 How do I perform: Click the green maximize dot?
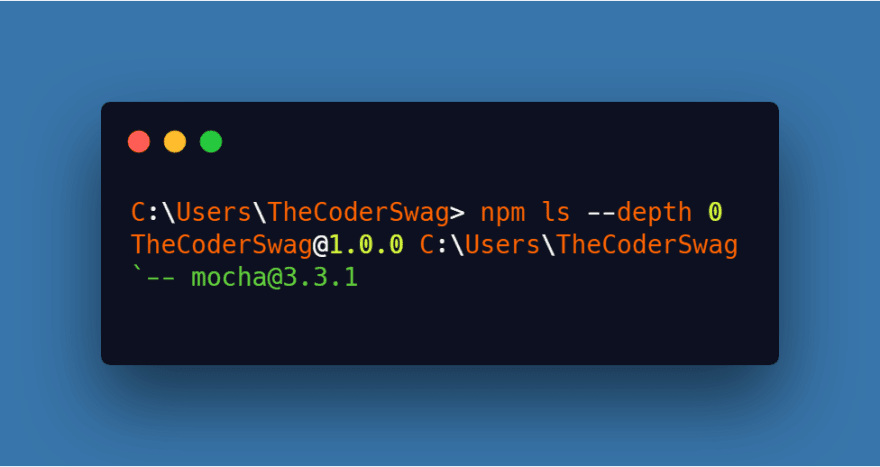tap(211, 141)
